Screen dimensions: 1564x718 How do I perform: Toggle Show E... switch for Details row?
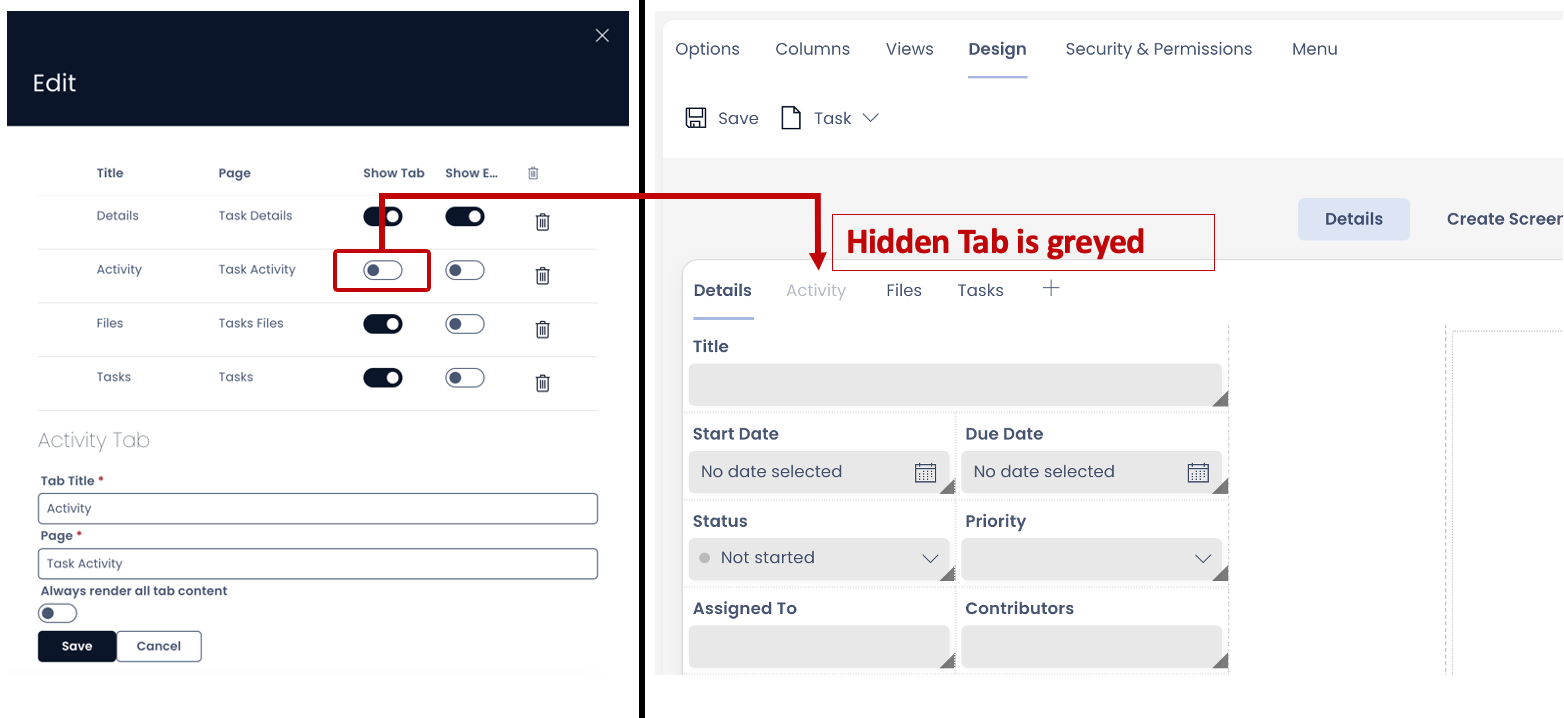(x=465, y=216)
